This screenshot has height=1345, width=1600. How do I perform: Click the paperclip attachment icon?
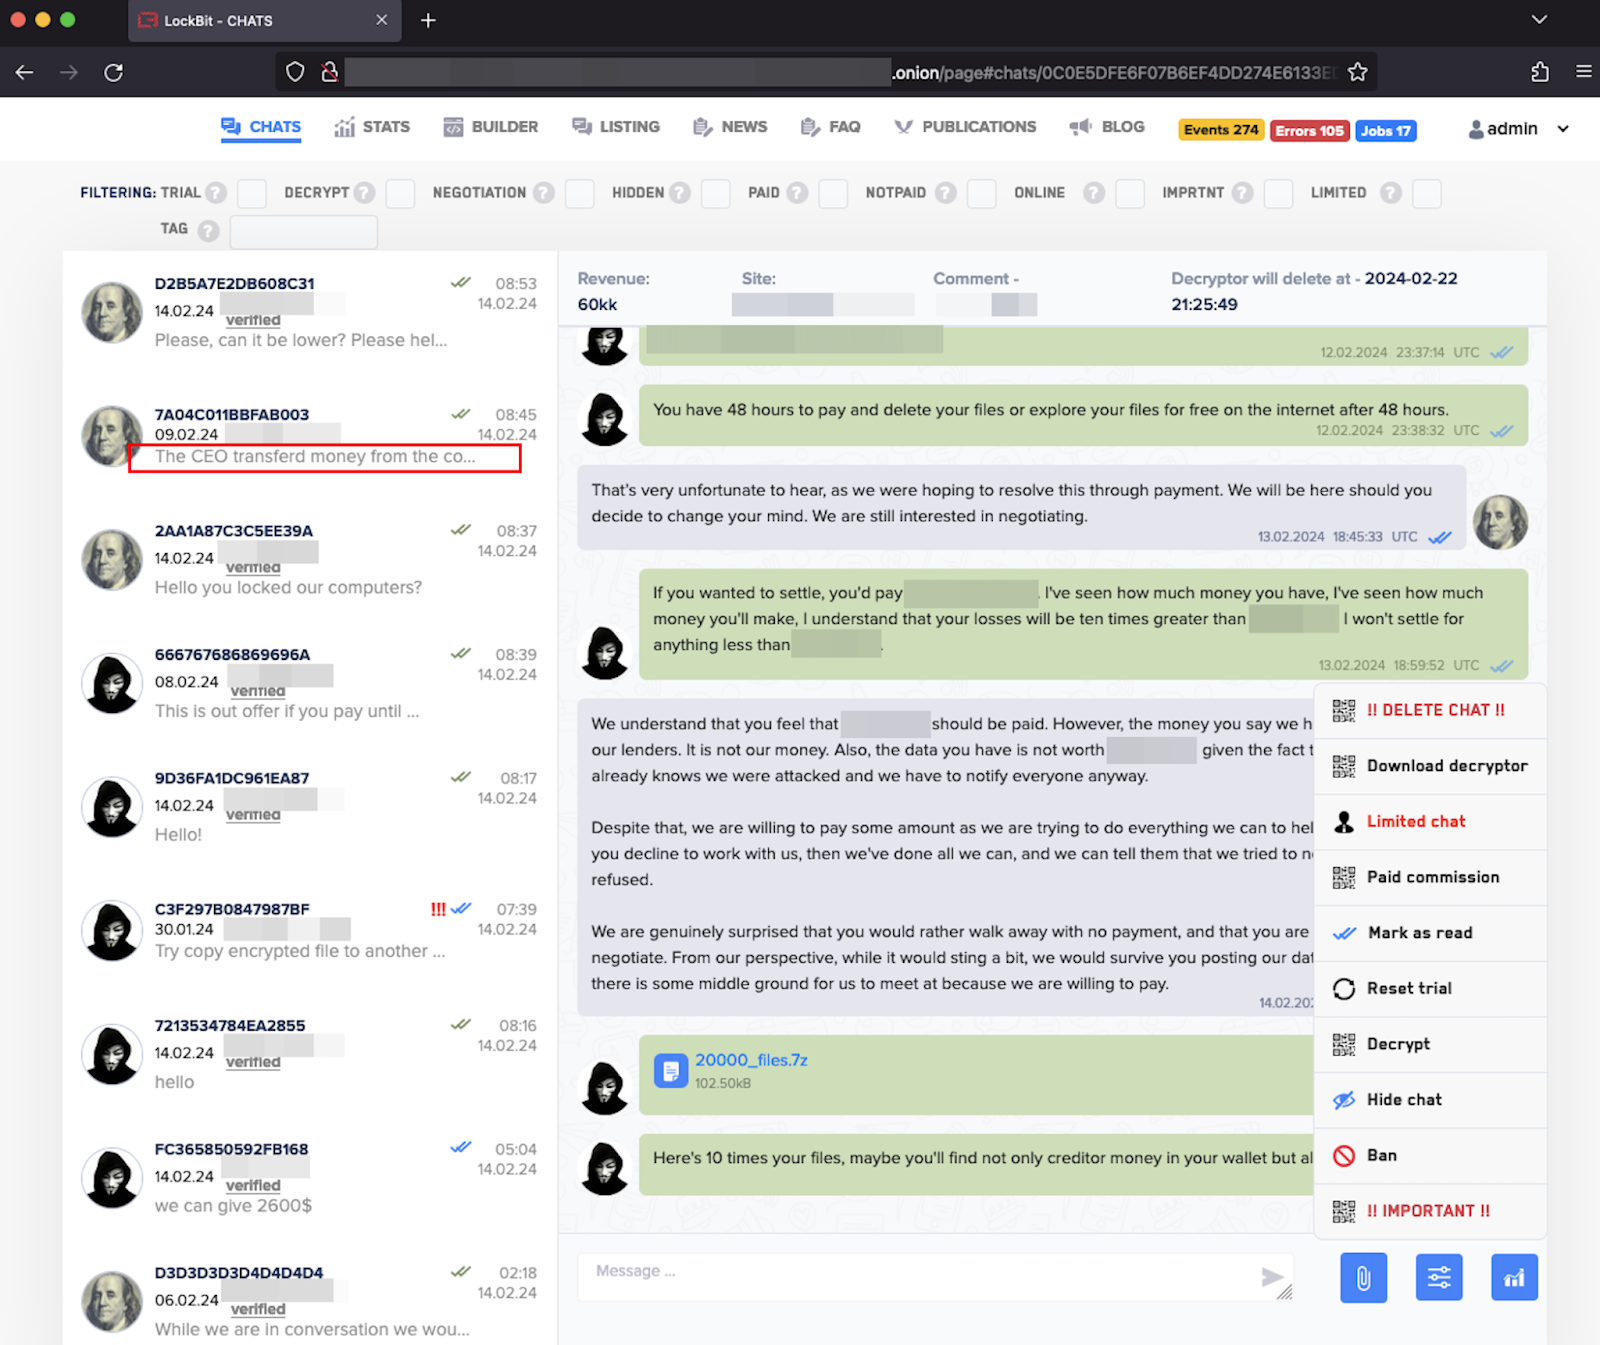pyautogui.click(x=1363, y=1277)
